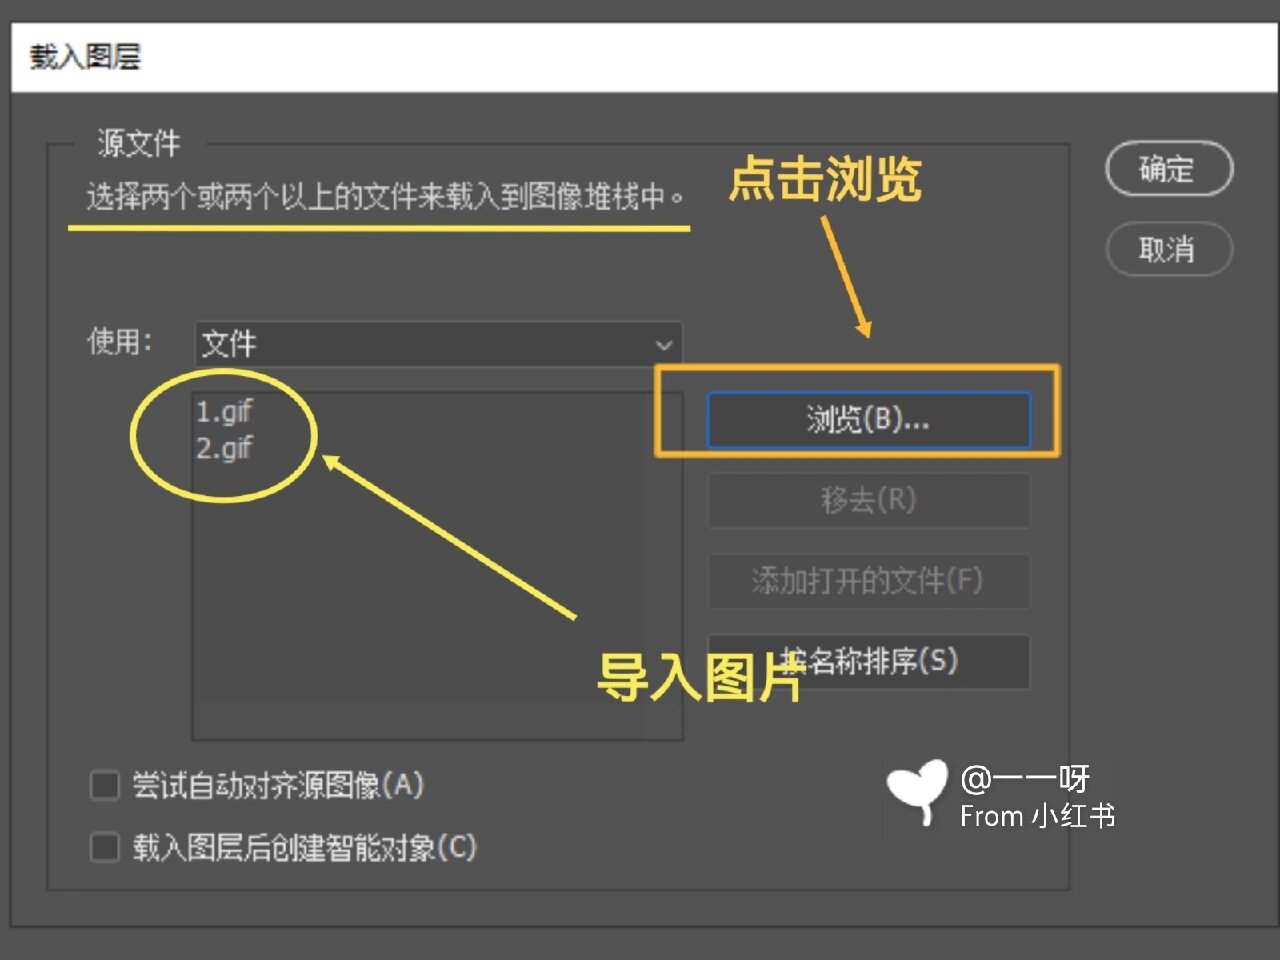Click the 确定 button
This screenshot has width=1280, height=960.
tap(1169, 169)
